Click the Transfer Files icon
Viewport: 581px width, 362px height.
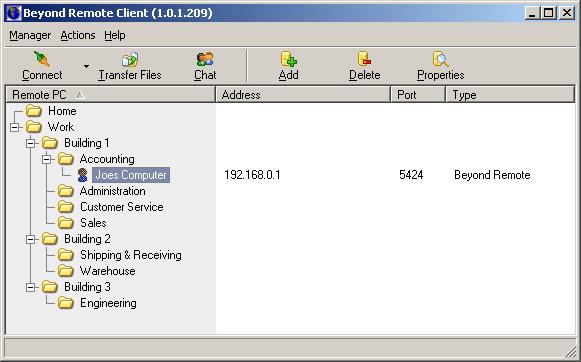tap(130, 60)
